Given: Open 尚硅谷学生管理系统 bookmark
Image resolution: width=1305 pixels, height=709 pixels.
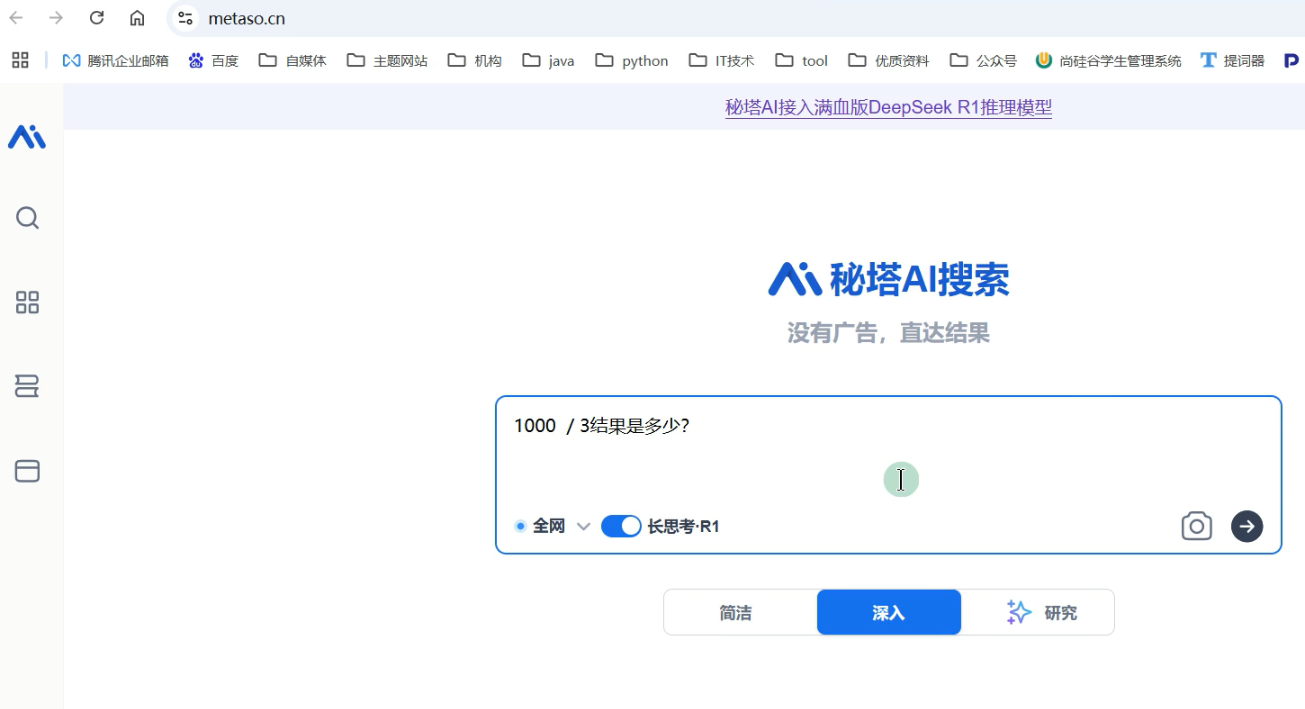Looking at the screenshot, I should coord(1108,60).
